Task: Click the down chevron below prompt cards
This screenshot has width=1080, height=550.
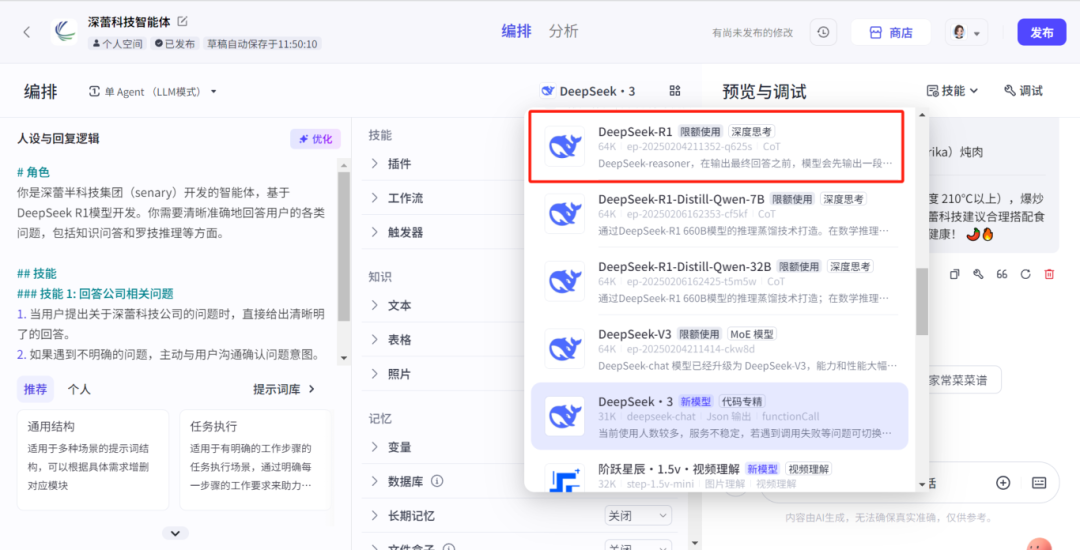Action: tap(175, 533)
